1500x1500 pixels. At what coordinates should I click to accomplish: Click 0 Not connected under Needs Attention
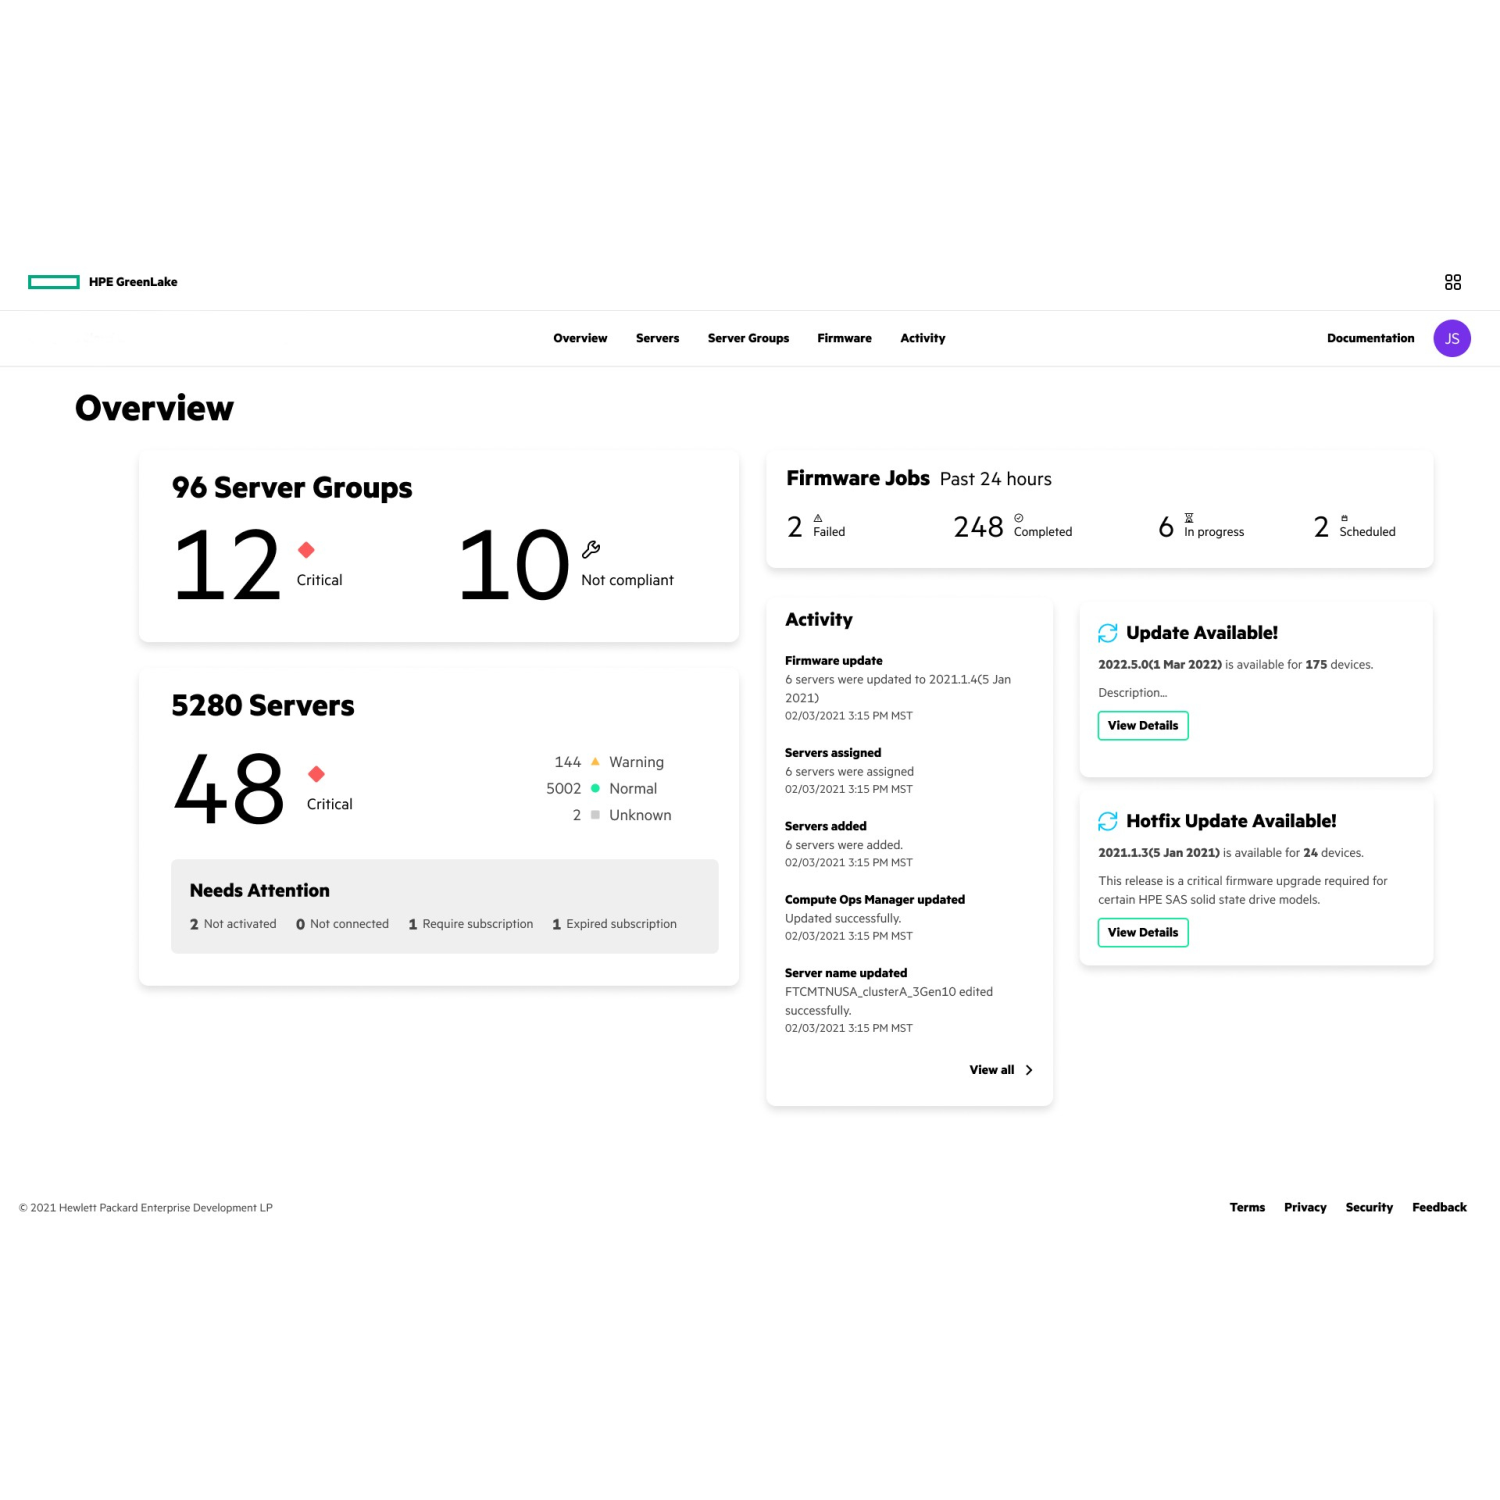(x=342, y=924)
